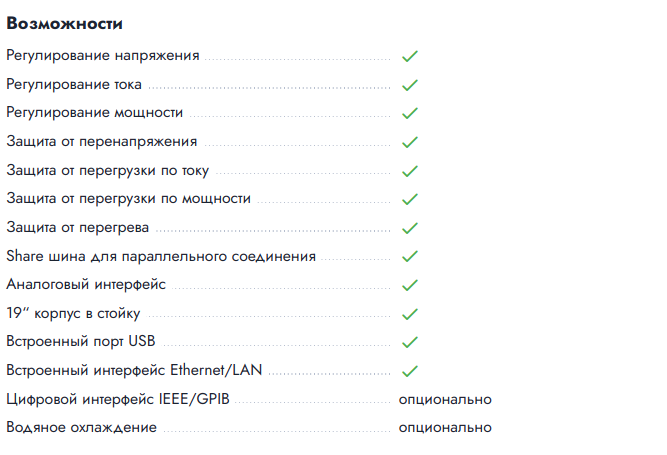Image resolution: width=667 pixels, height=455 pixels.
Task: Click the Цифровой интерфейс IEEE/GPIB label
Action: 118,399
